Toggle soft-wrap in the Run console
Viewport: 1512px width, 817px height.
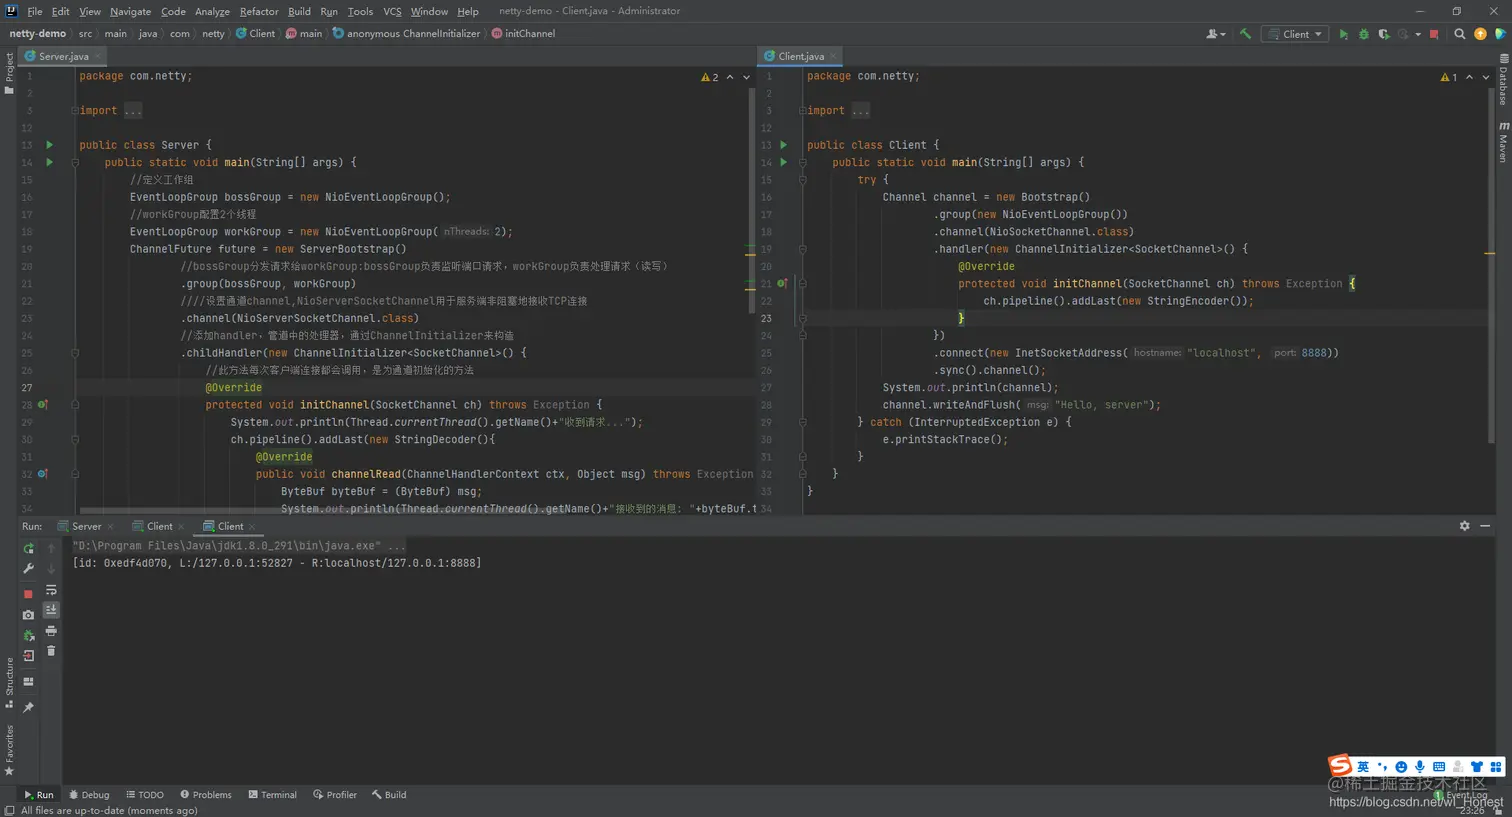[51, 590]
